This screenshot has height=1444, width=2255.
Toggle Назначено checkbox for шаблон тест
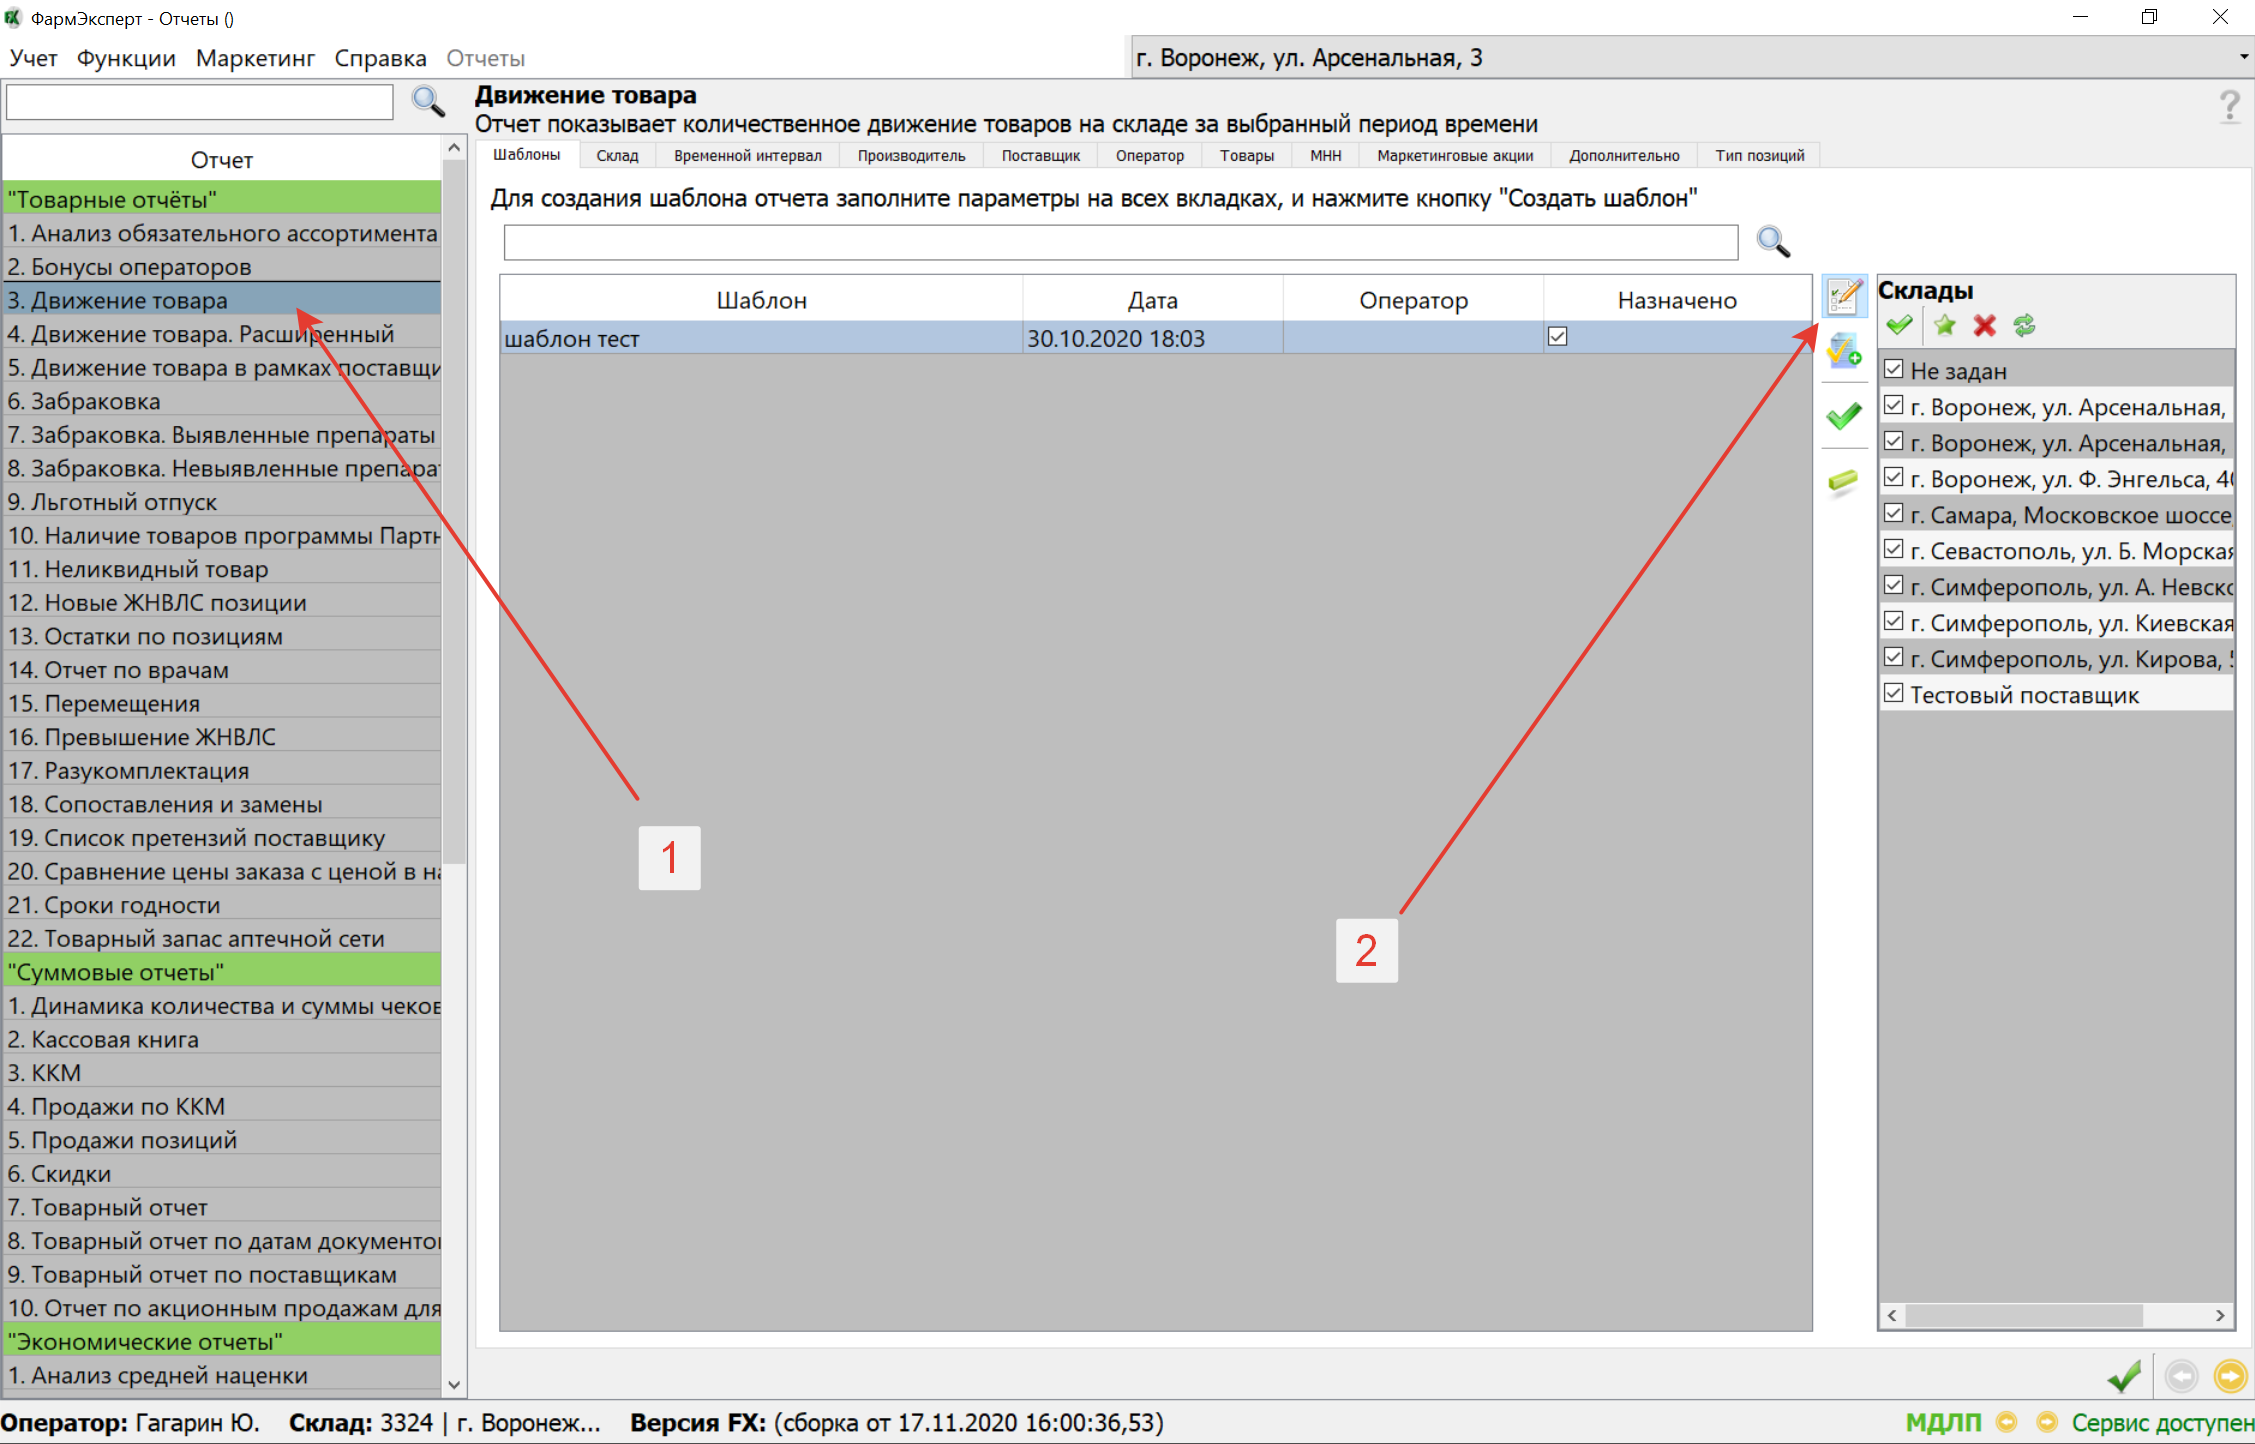1557,337
